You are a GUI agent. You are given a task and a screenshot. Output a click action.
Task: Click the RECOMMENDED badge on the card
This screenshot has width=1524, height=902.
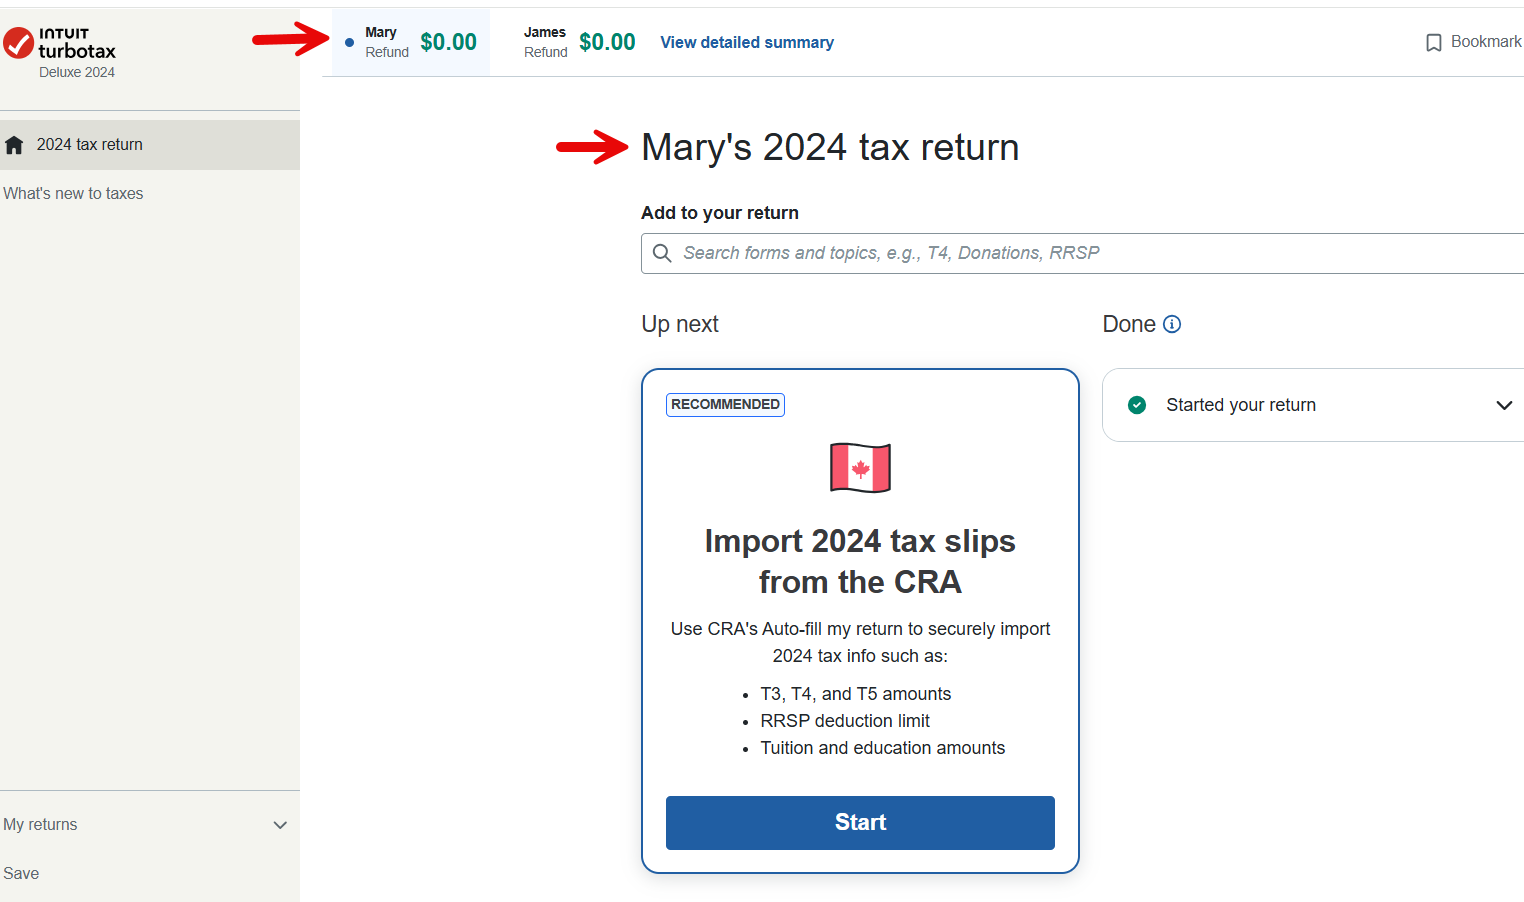pyautogui.click(x=725, y=404)
